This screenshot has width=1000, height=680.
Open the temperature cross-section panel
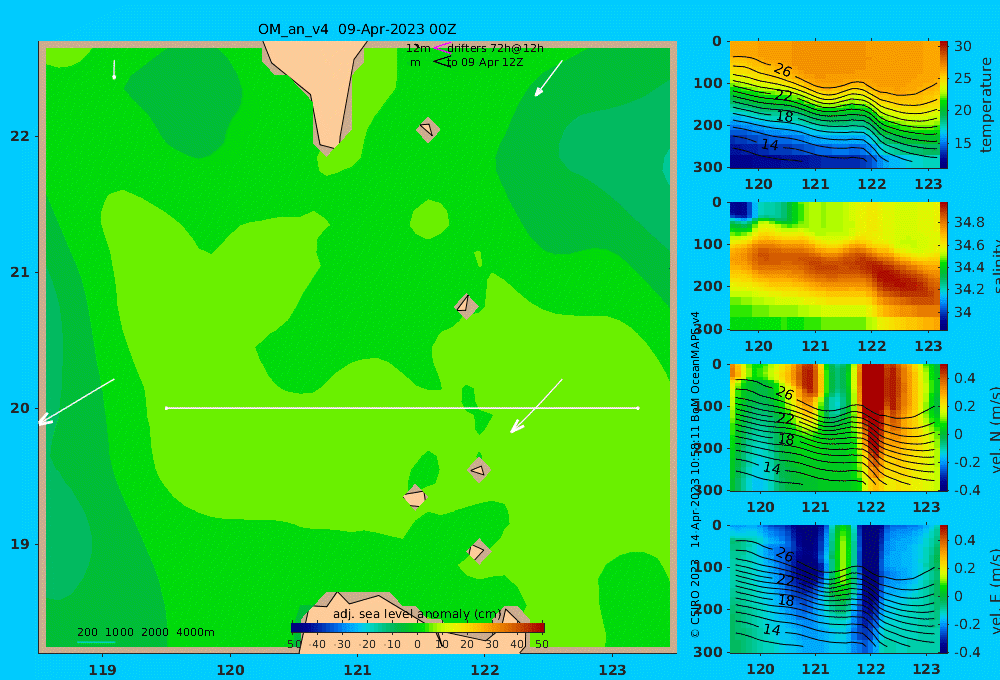tap(835, 105)
